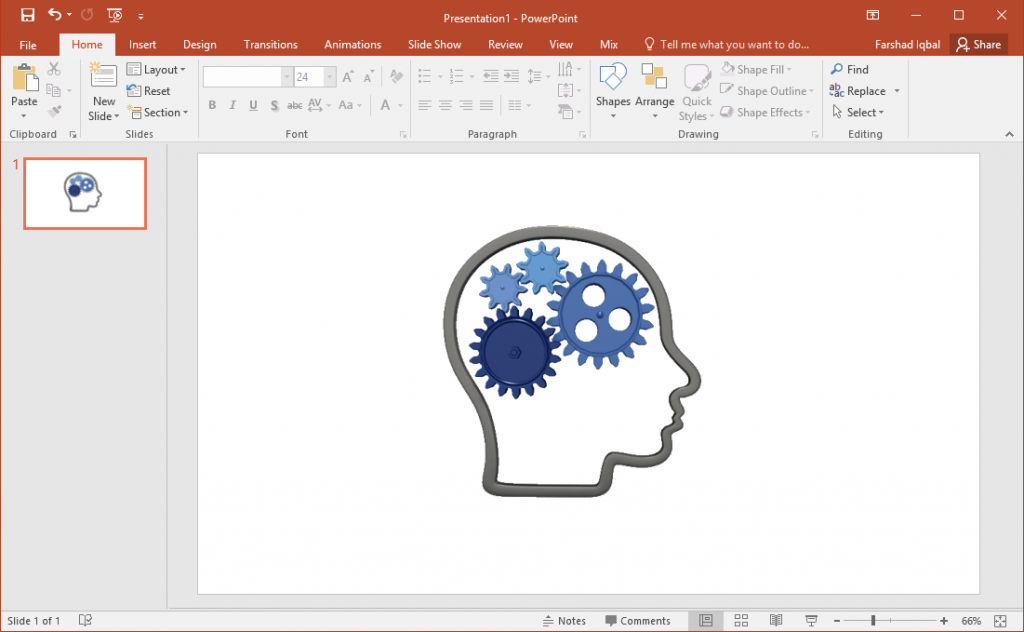Toggle underline formatting

252,104
